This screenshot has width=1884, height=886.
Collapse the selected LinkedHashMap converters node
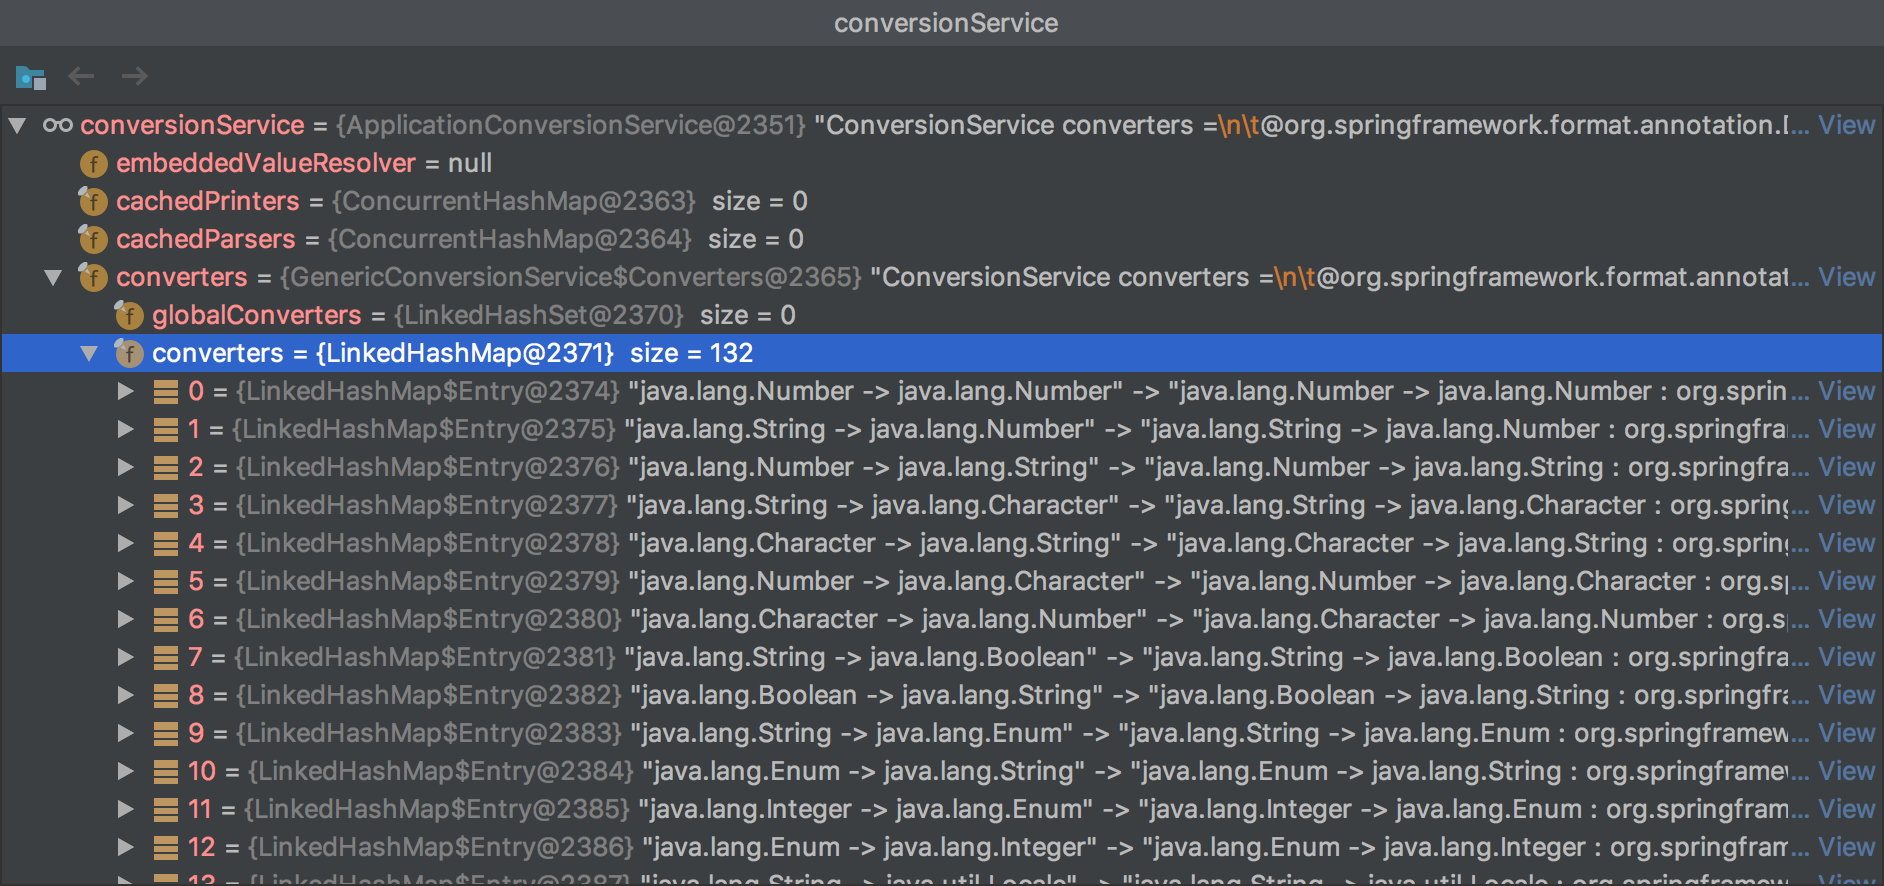click(89, 354)
